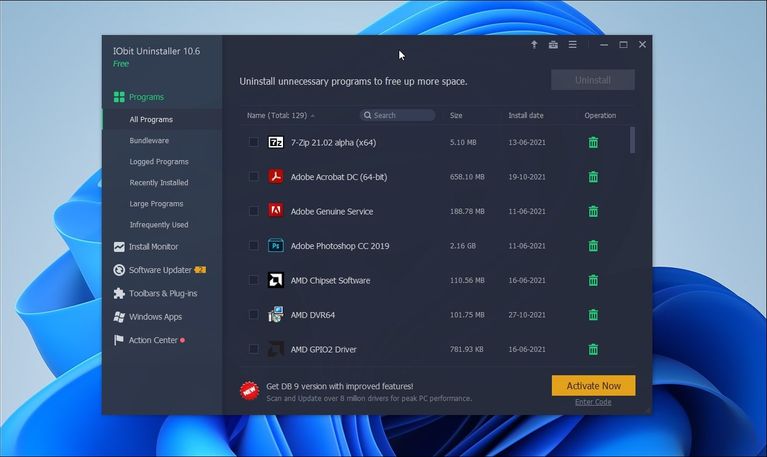This screenshot has width=767, height=457.
Task: Click the Enter Code link
Action: pyautogui.click(x=593, y=402)
